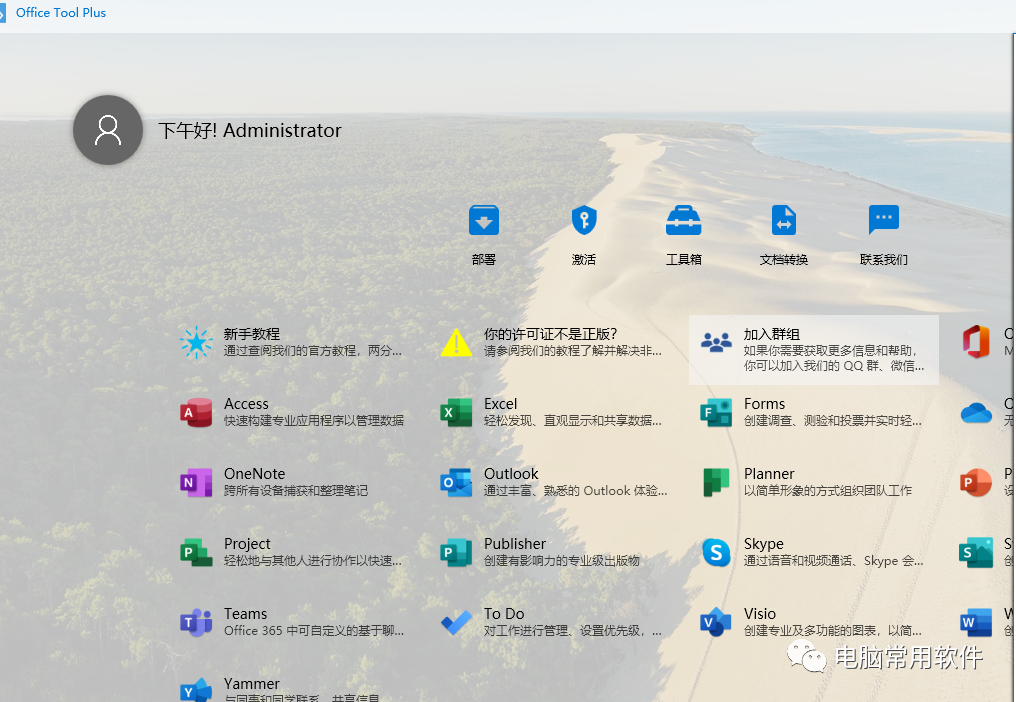Viewport: 1016px width, 702px height.
Task: Launch the Publisher app tile
Action: tap(554, 552)
